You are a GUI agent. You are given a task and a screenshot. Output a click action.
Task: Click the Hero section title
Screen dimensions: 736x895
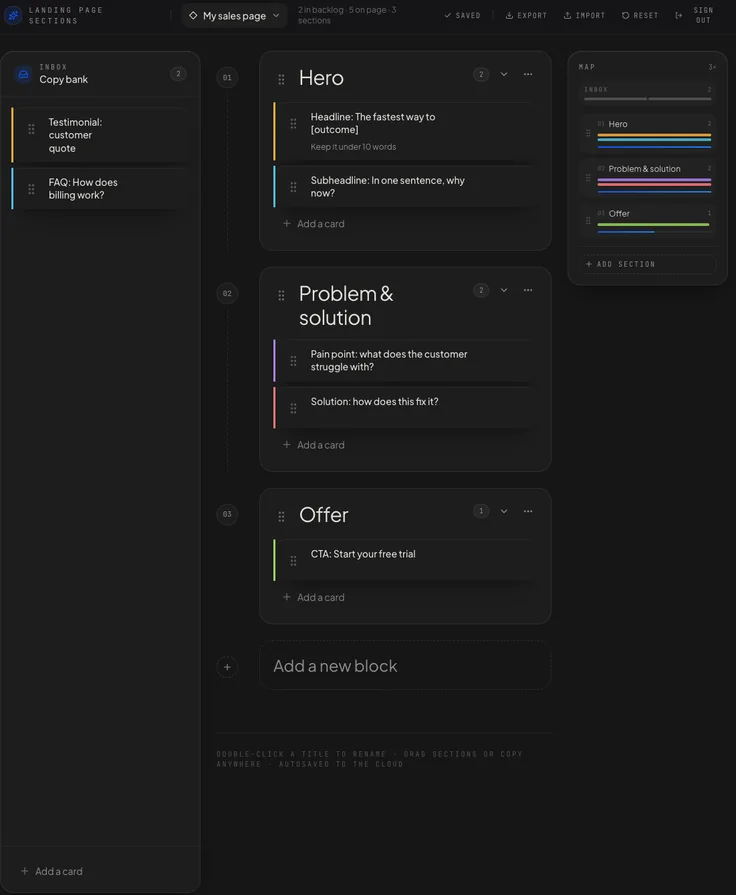(321, 78)
